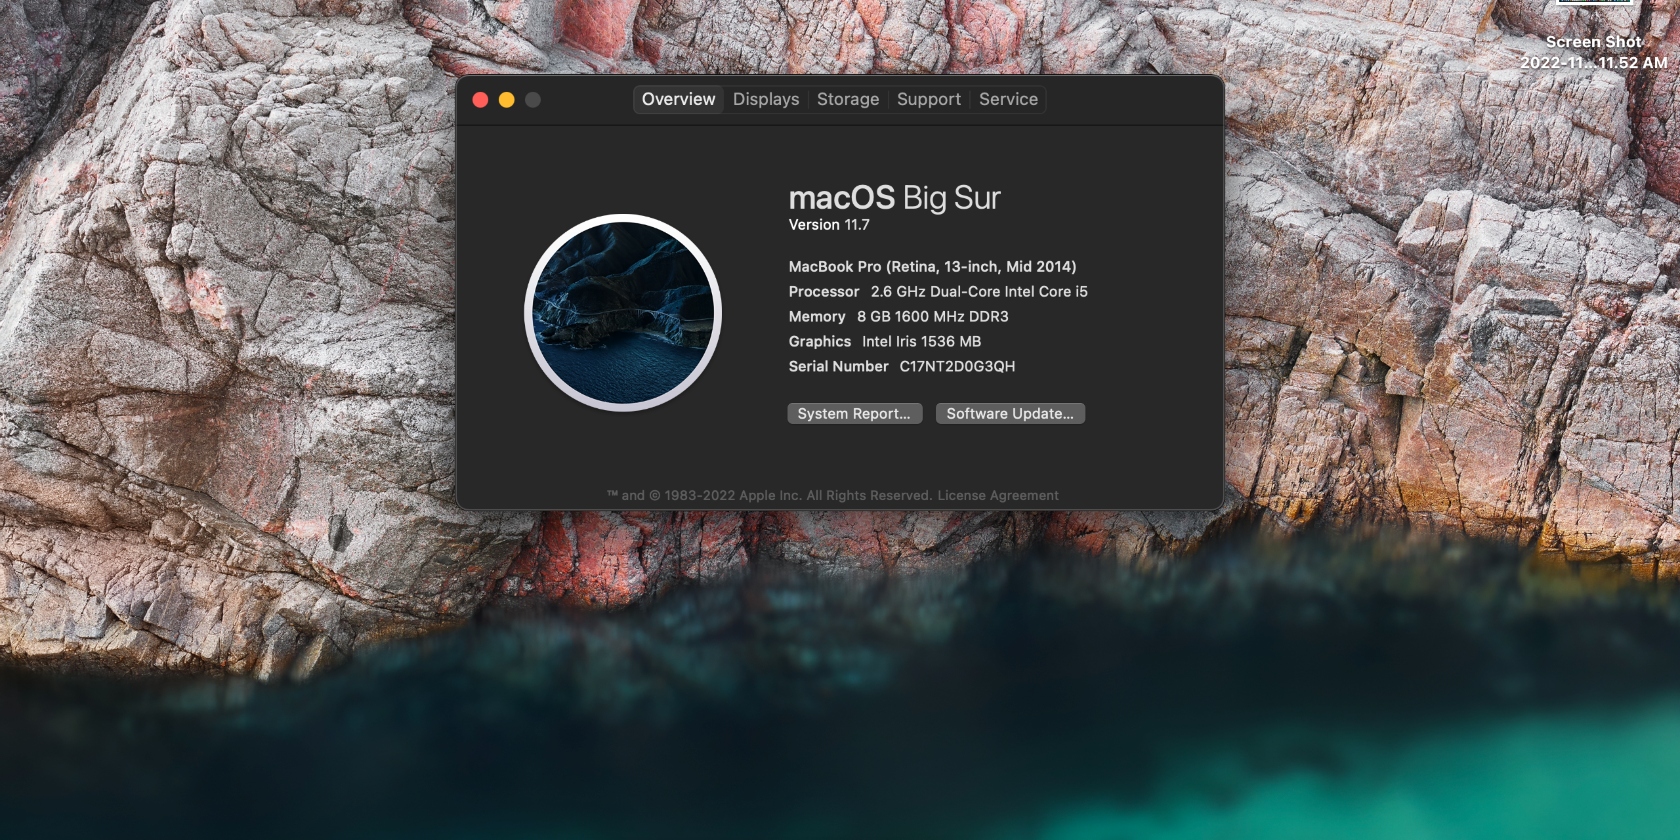
Task: Open the Storage tab
Action: click(848, 99)
